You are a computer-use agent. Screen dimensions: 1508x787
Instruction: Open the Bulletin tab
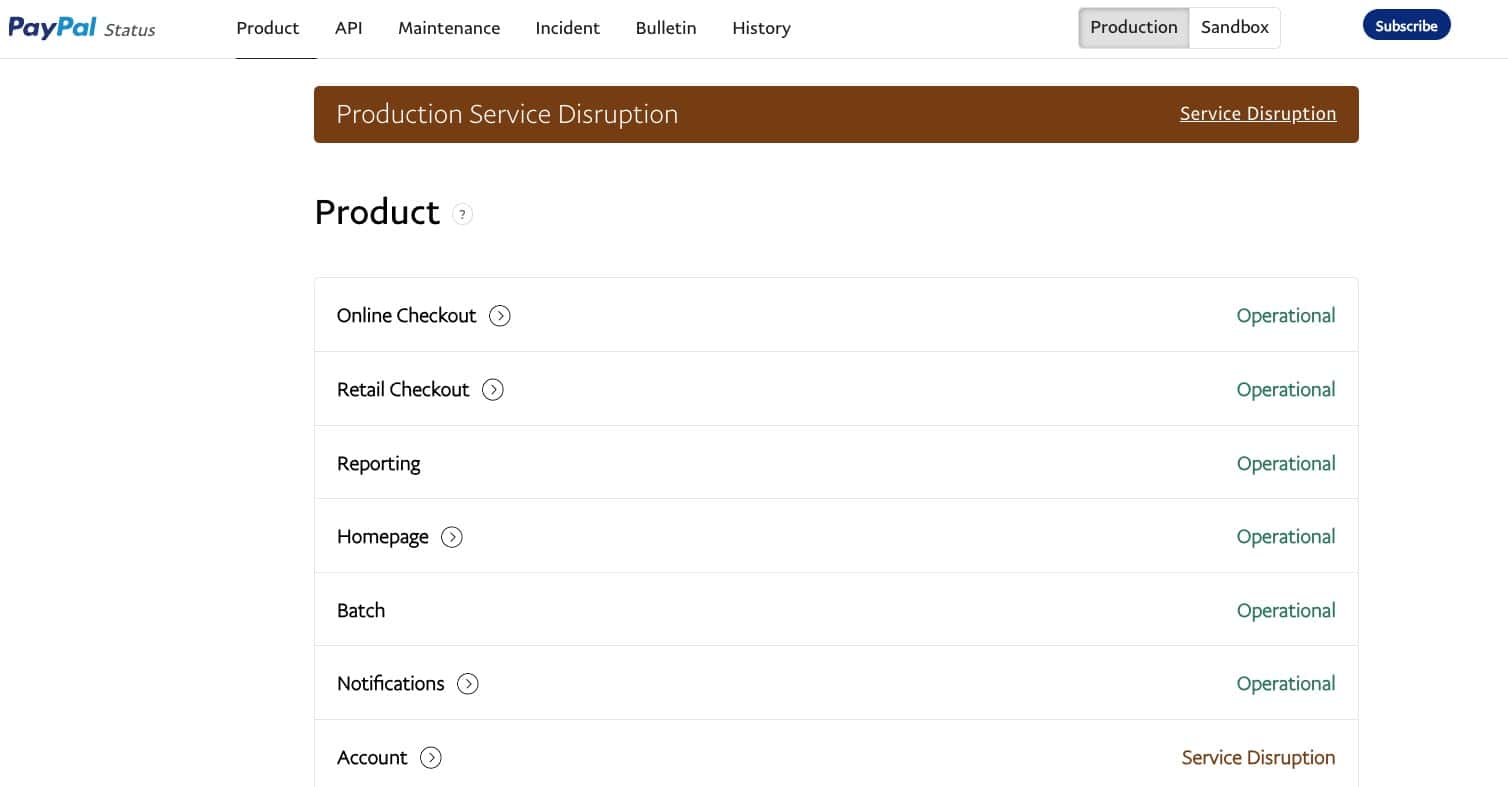click(666, 28)
